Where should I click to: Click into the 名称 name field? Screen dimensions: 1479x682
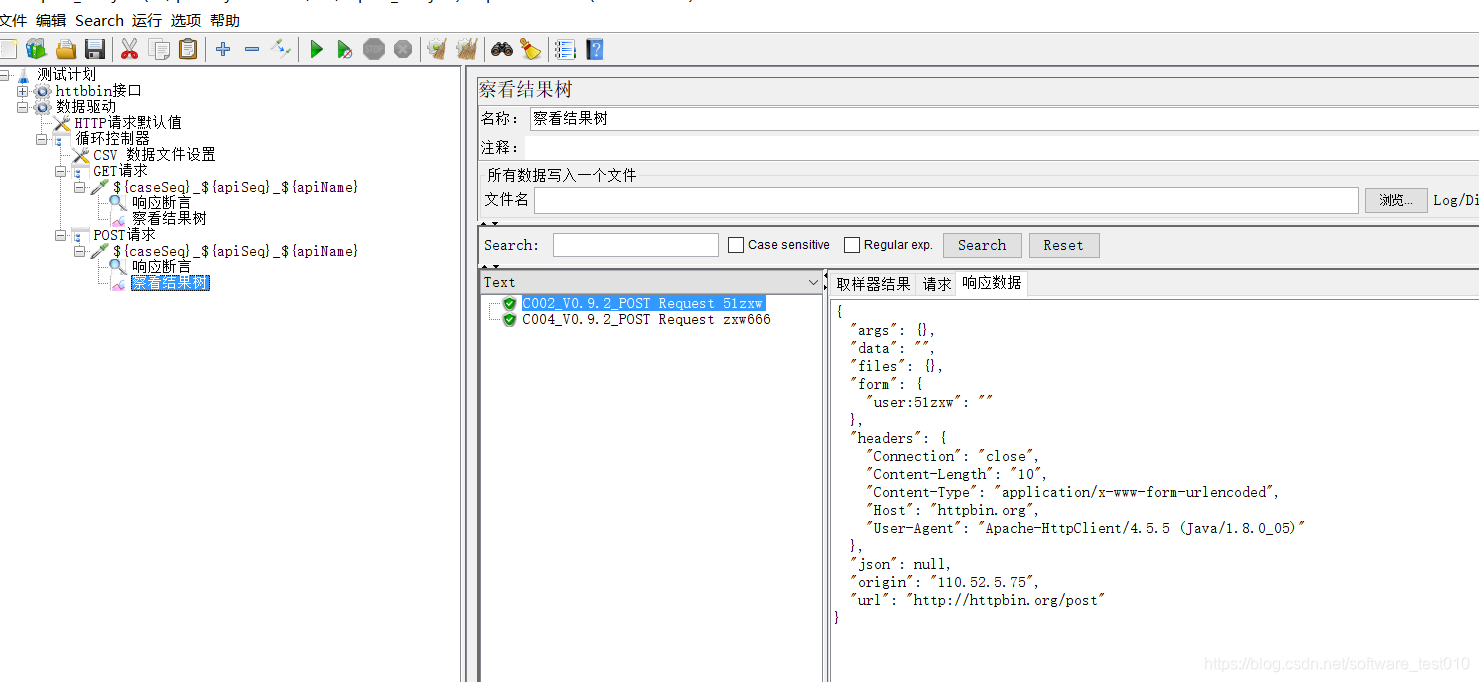(x=1003, y=118)
